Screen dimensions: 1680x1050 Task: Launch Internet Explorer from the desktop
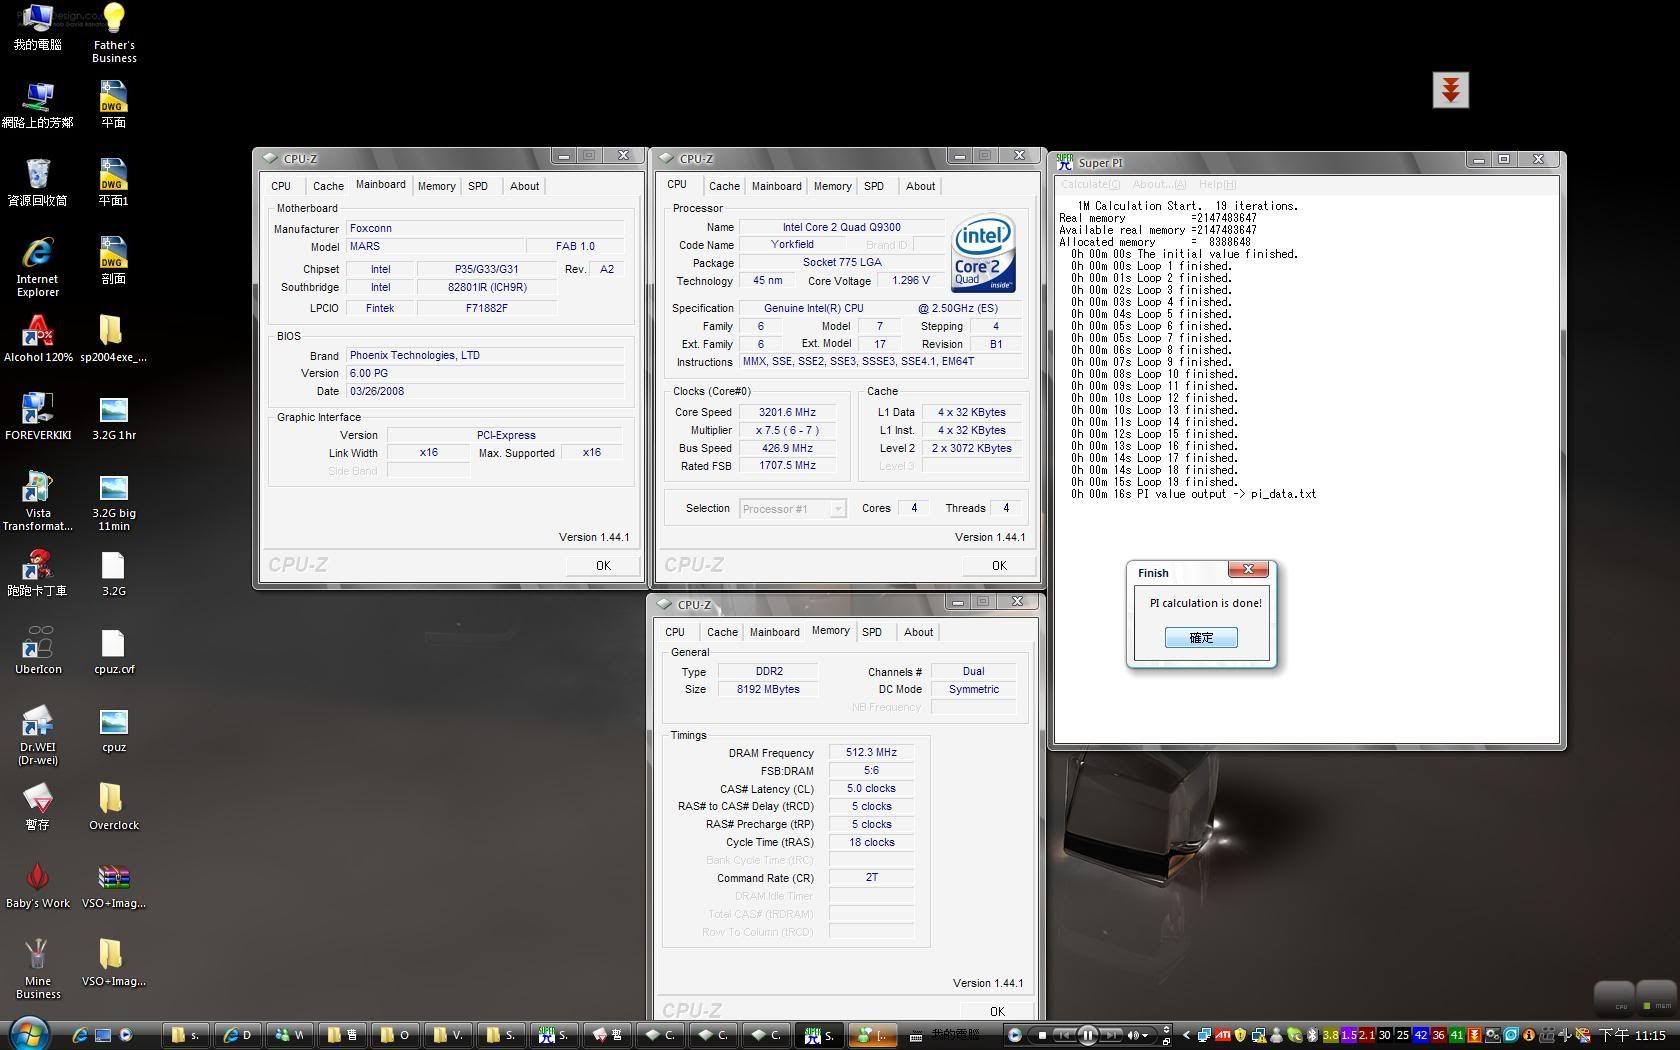coord(37,267)
